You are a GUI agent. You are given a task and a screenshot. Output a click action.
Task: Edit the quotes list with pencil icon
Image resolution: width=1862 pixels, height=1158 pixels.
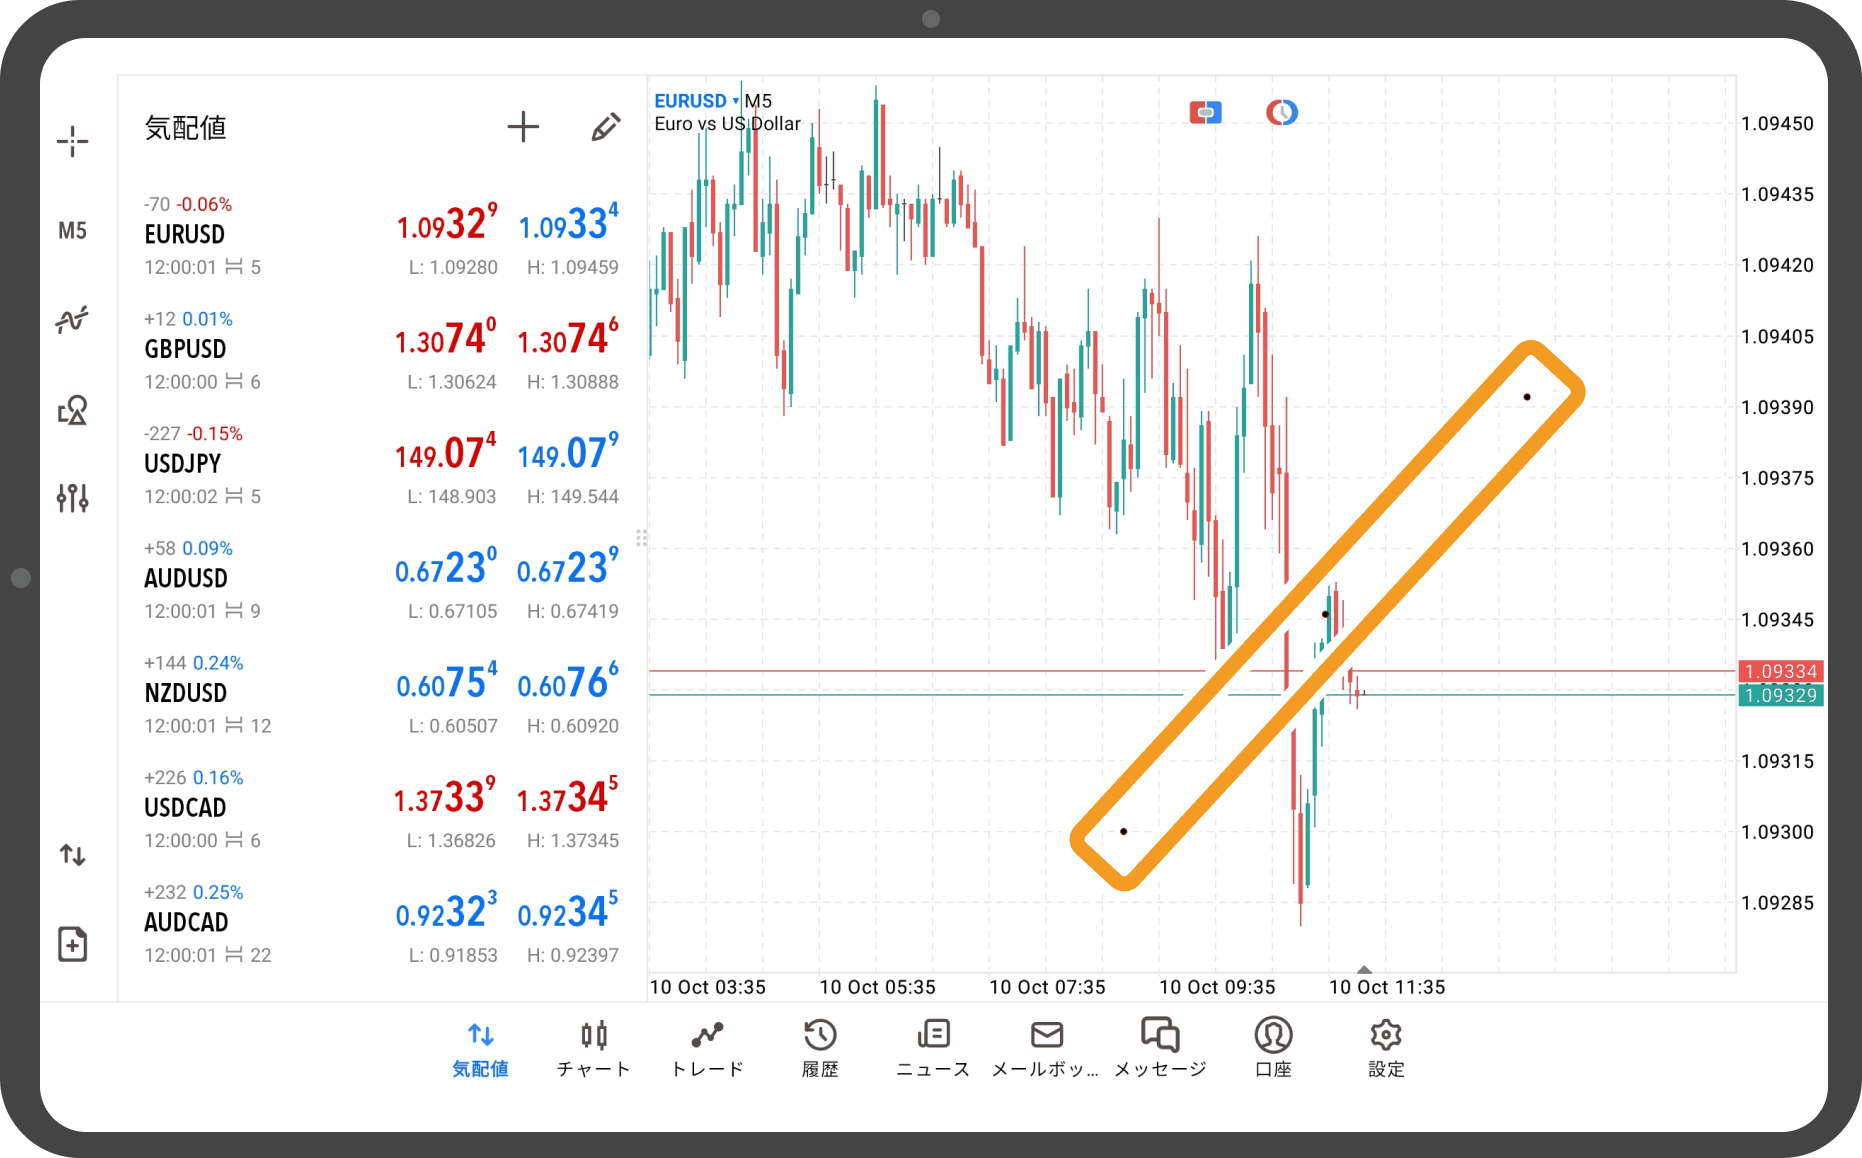[x=605, y=127]
